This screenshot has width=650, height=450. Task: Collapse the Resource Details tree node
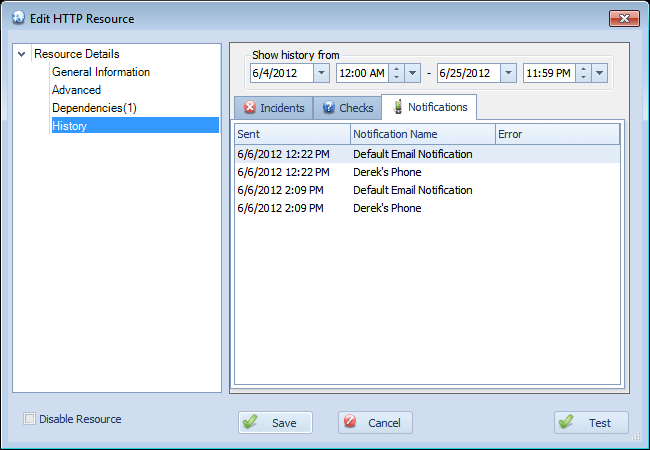coord(22,54)
